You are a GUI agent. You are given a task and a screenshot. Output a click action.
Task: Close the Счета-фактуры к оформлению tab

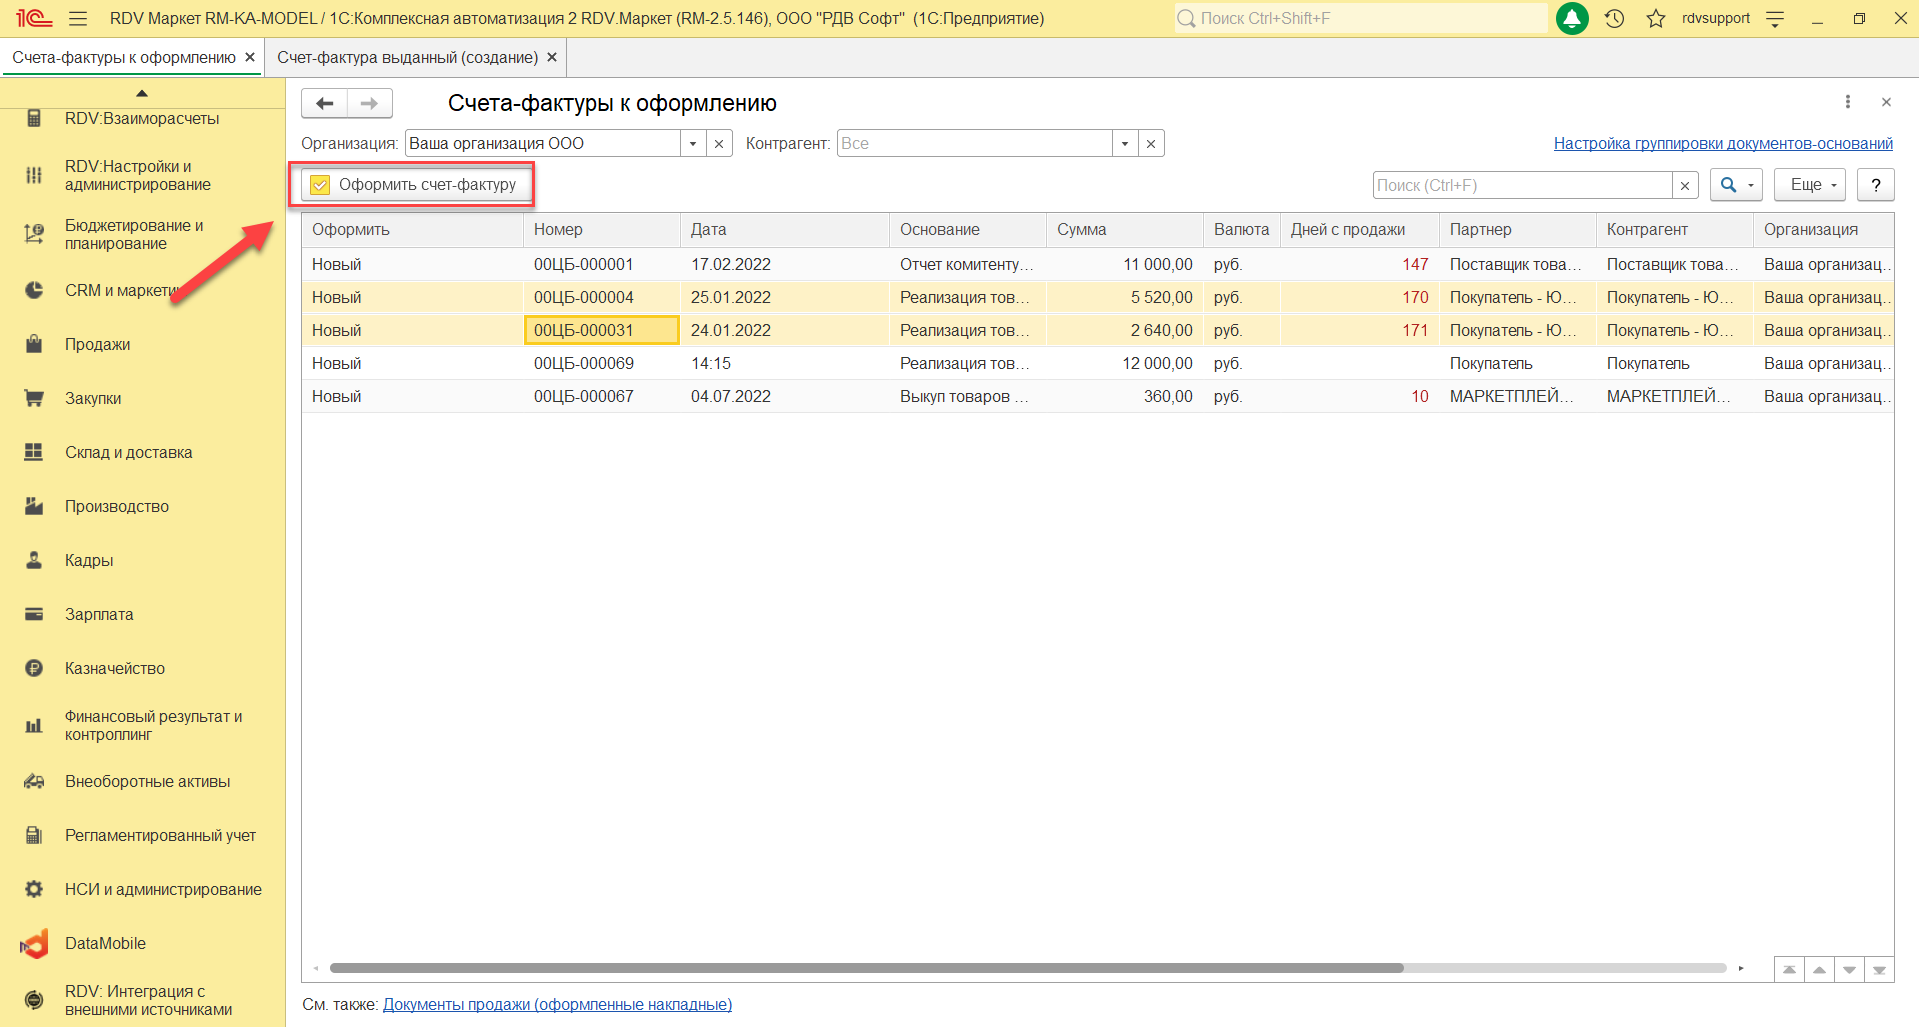pyautogui.click(x=250, y=57)
